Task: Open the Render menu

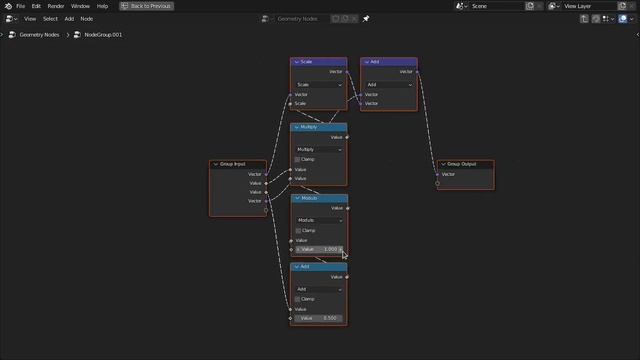Action: [56, 6]
